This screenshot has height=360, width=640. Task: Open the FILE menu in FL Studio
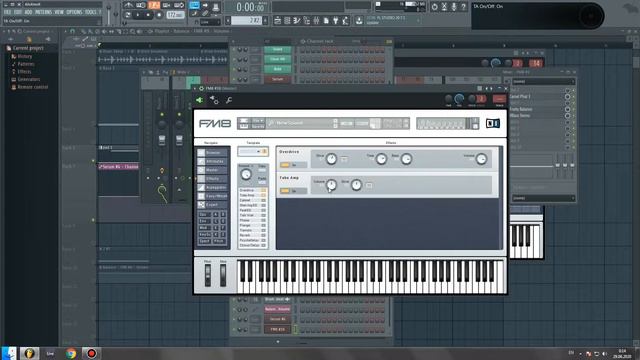pos(7,12)
